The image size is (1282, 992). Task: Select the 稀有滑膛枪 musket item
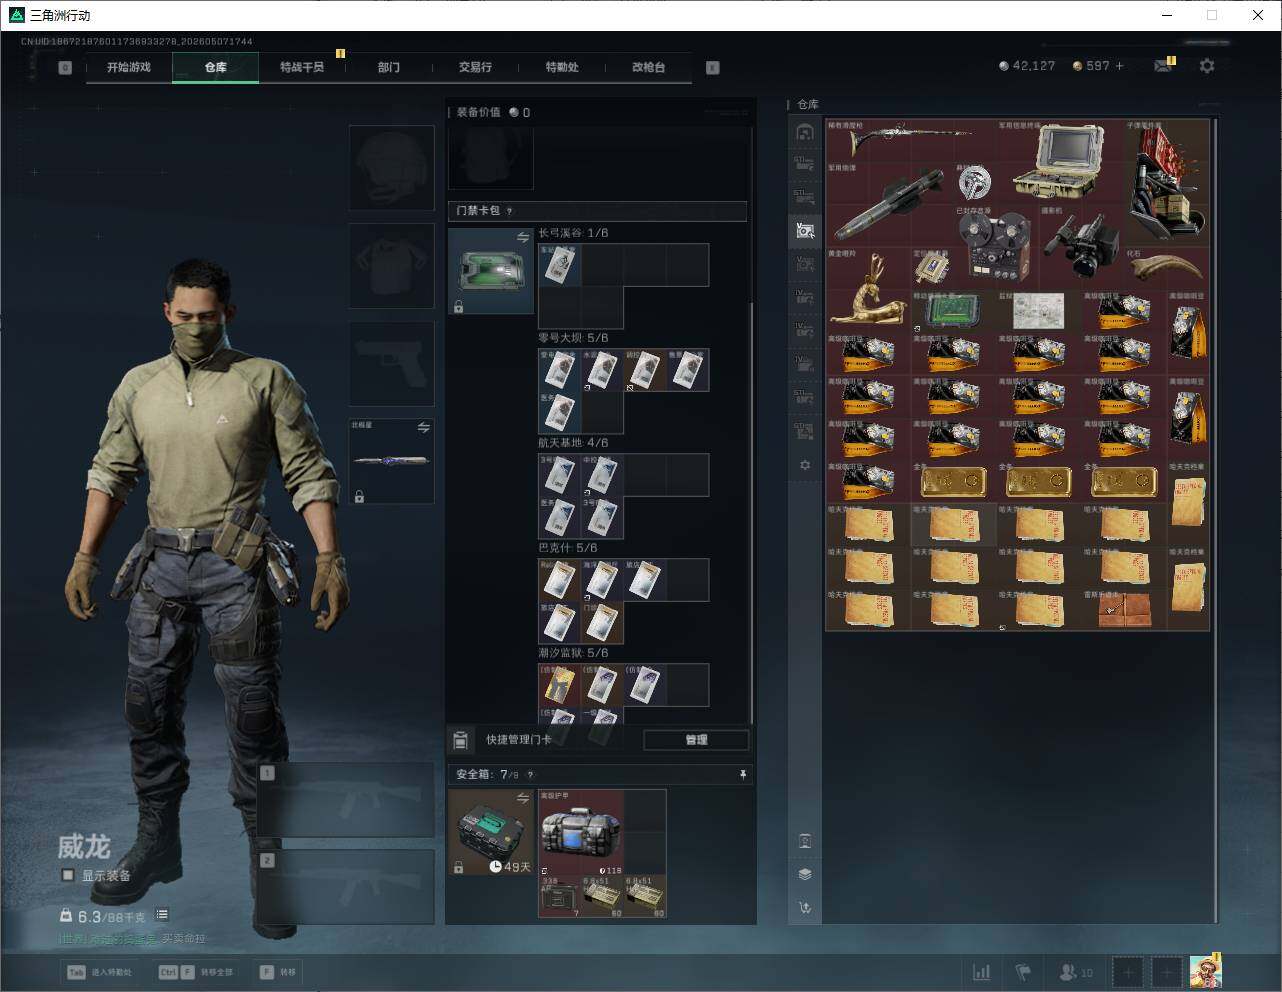tap(910, 141)
